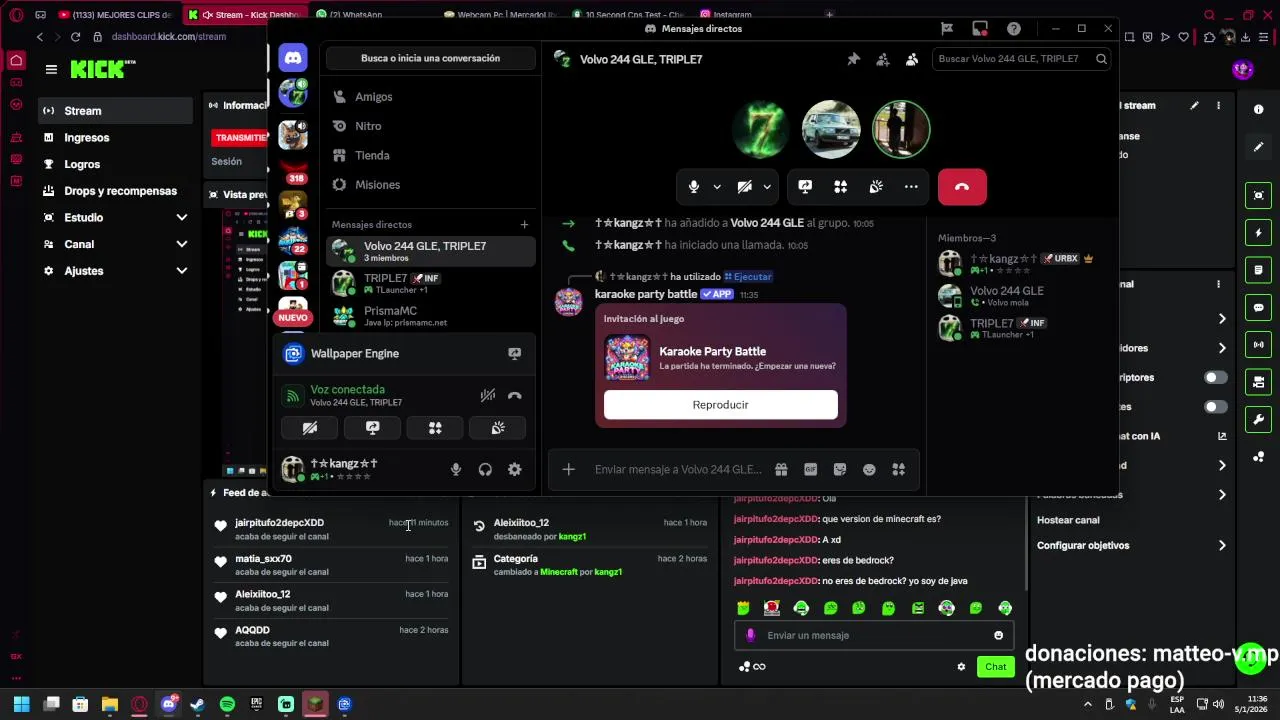Toggle the upper switch in Kick channel panel
This screenshot has width=1280, height=720.
pos(1215,377)
